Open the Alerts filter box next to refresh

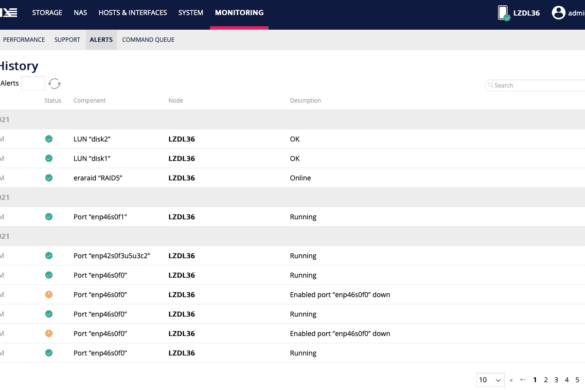(x=33, y=83)
